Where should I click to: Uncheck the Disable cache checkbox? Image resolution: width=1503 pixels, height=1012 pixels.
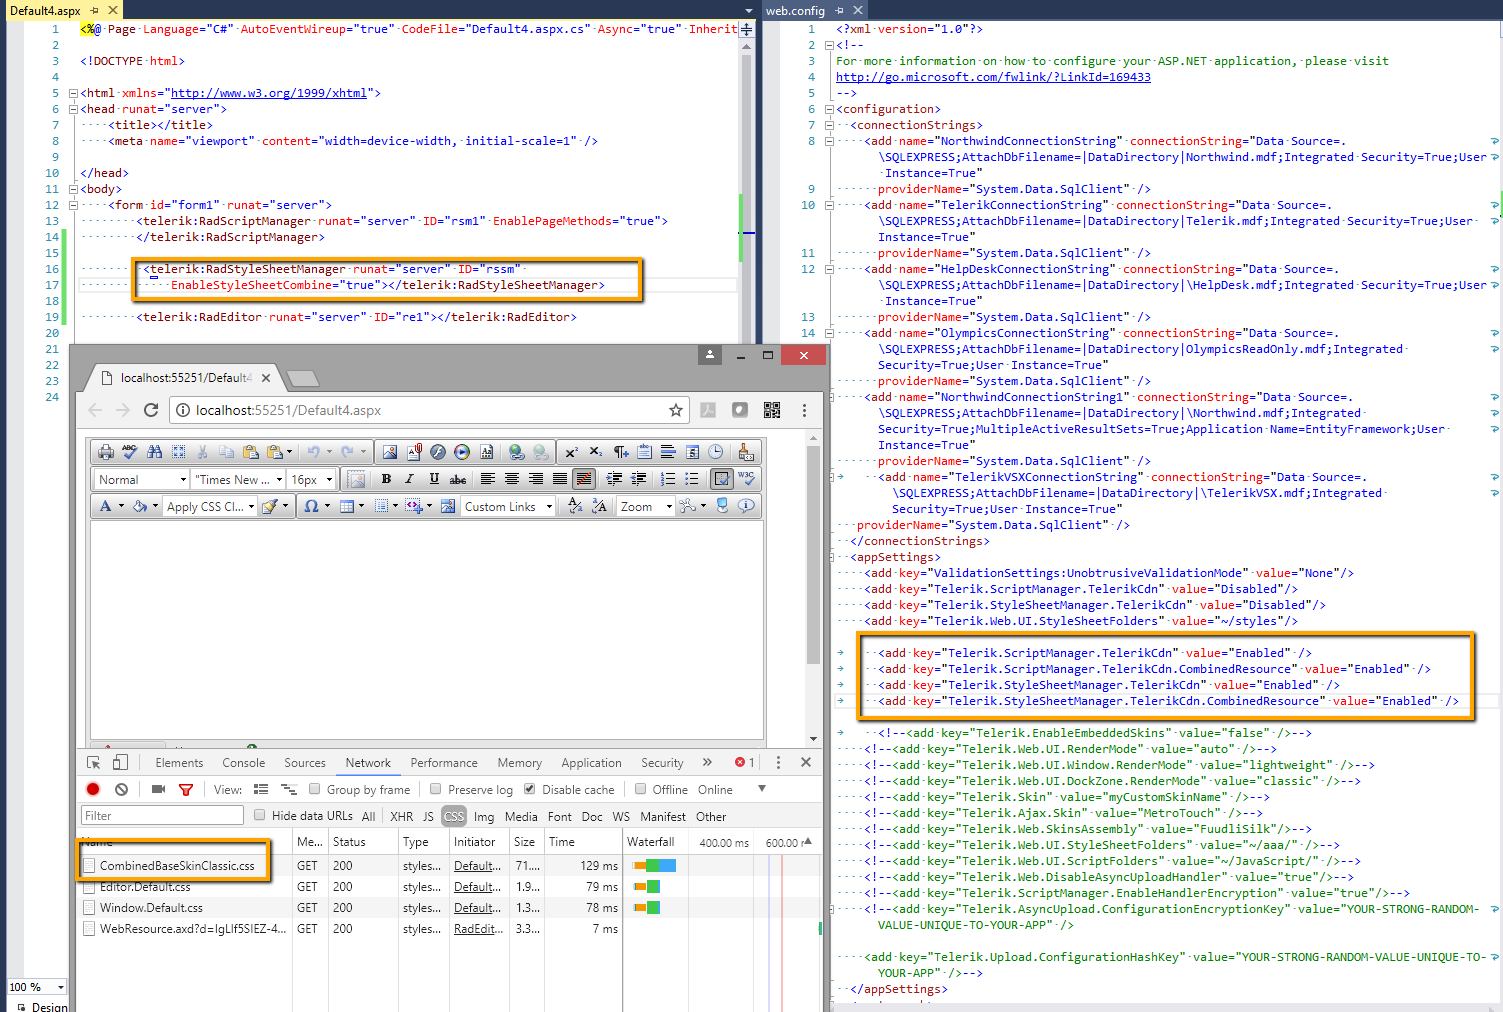pos(530,789)
